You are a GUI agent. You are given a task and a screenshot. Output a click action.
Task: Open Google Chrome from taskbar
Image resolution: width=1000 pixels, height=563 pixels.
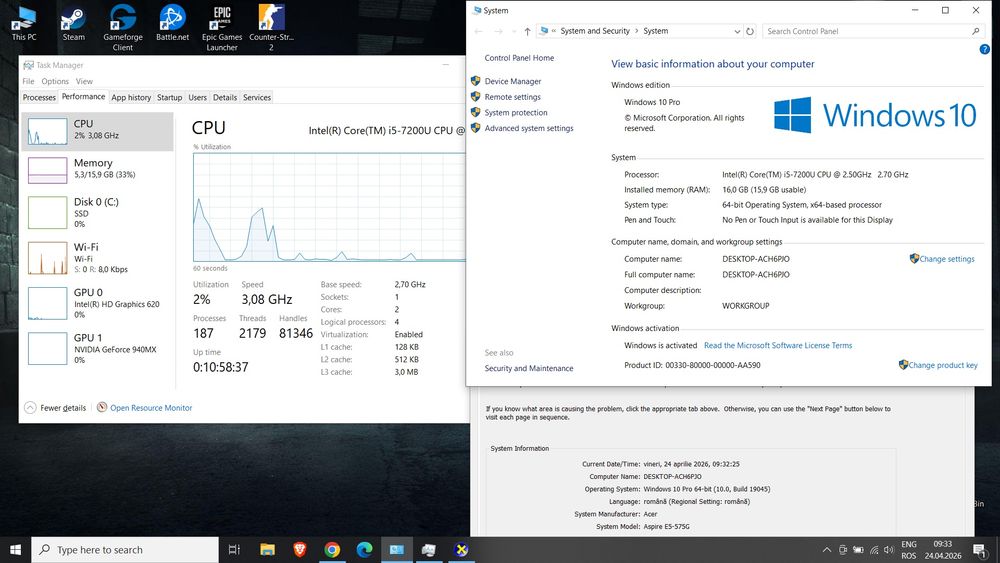(x=332, y=550)
